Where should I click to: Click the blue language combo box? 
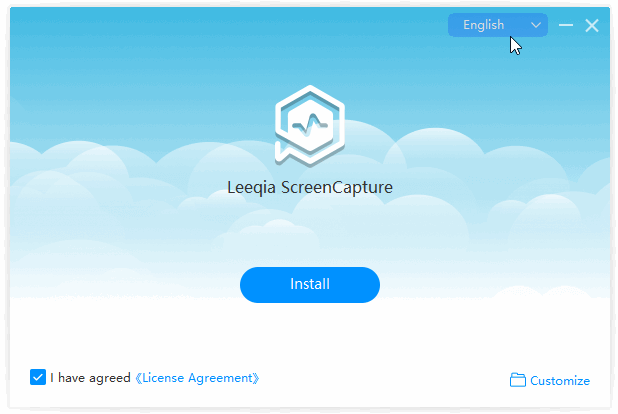pos(498,25)
